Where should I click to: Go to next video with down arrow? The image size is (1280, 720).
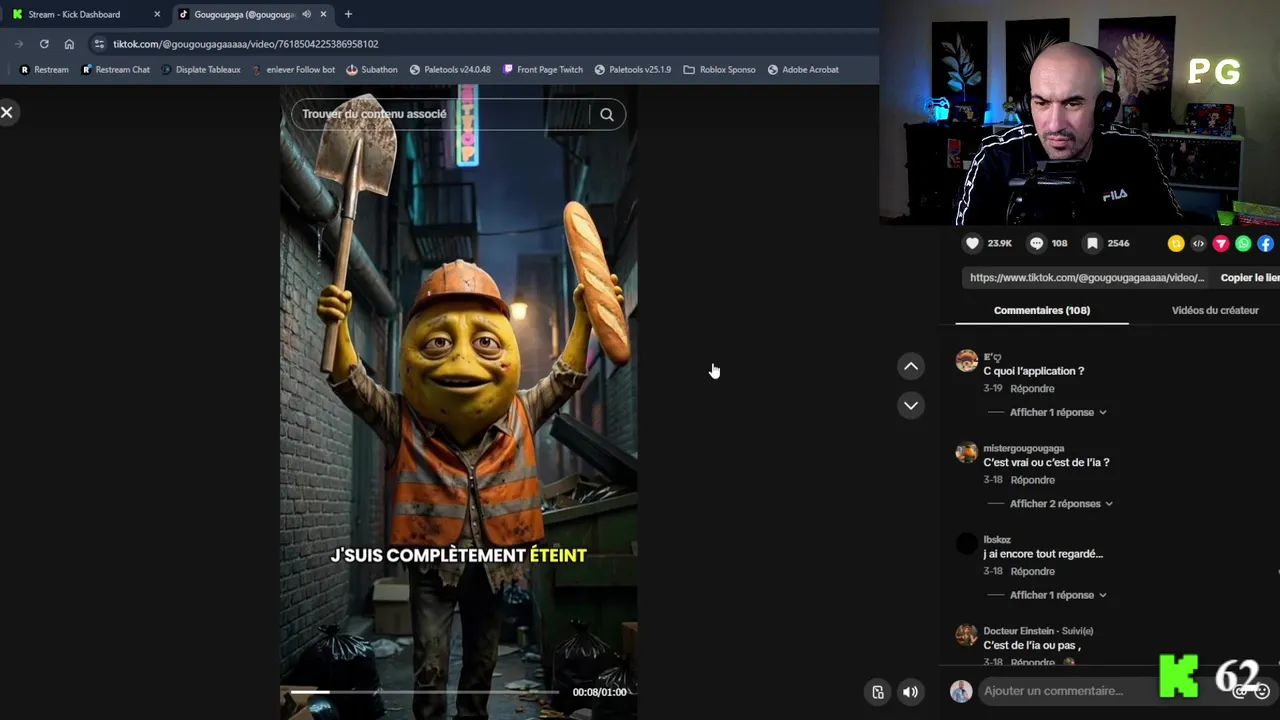click(911, 405)
